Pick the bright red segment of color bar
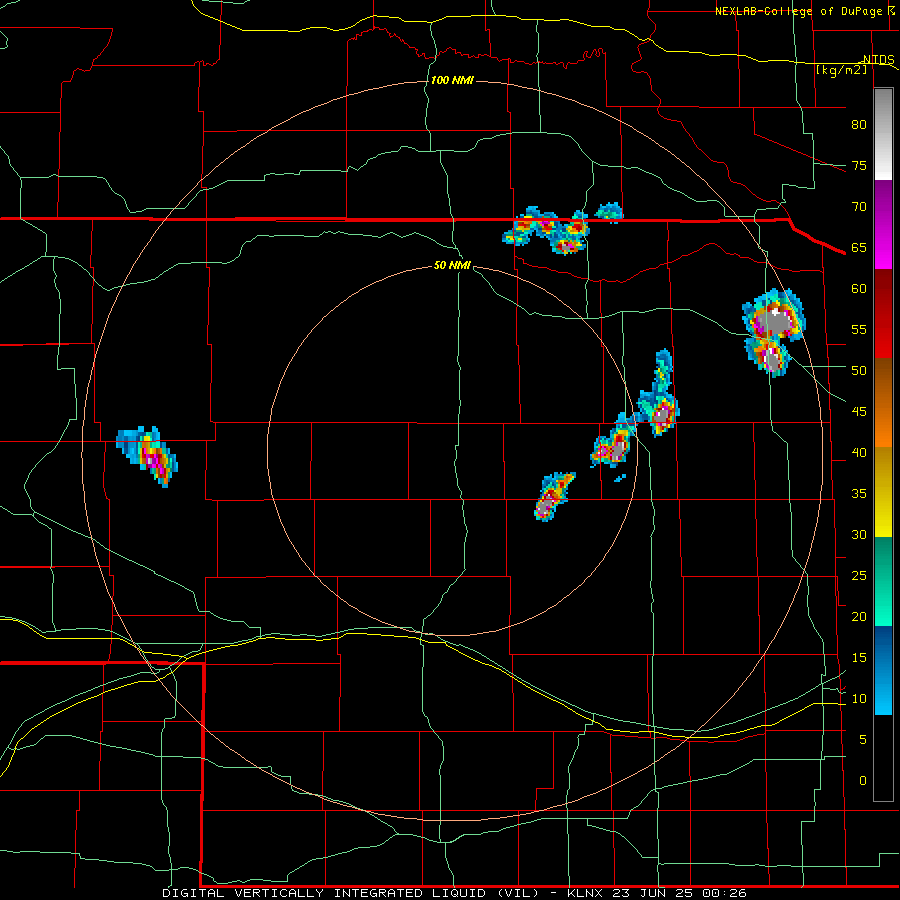The height and width of the screenshot is (900, 900). 883,314
